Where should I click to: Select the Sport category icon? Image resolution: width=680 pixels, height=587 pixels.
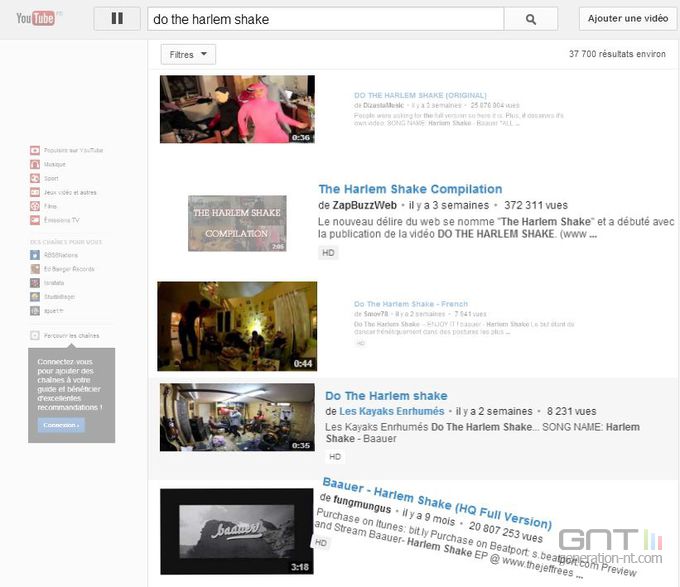(x=35, y=178)
